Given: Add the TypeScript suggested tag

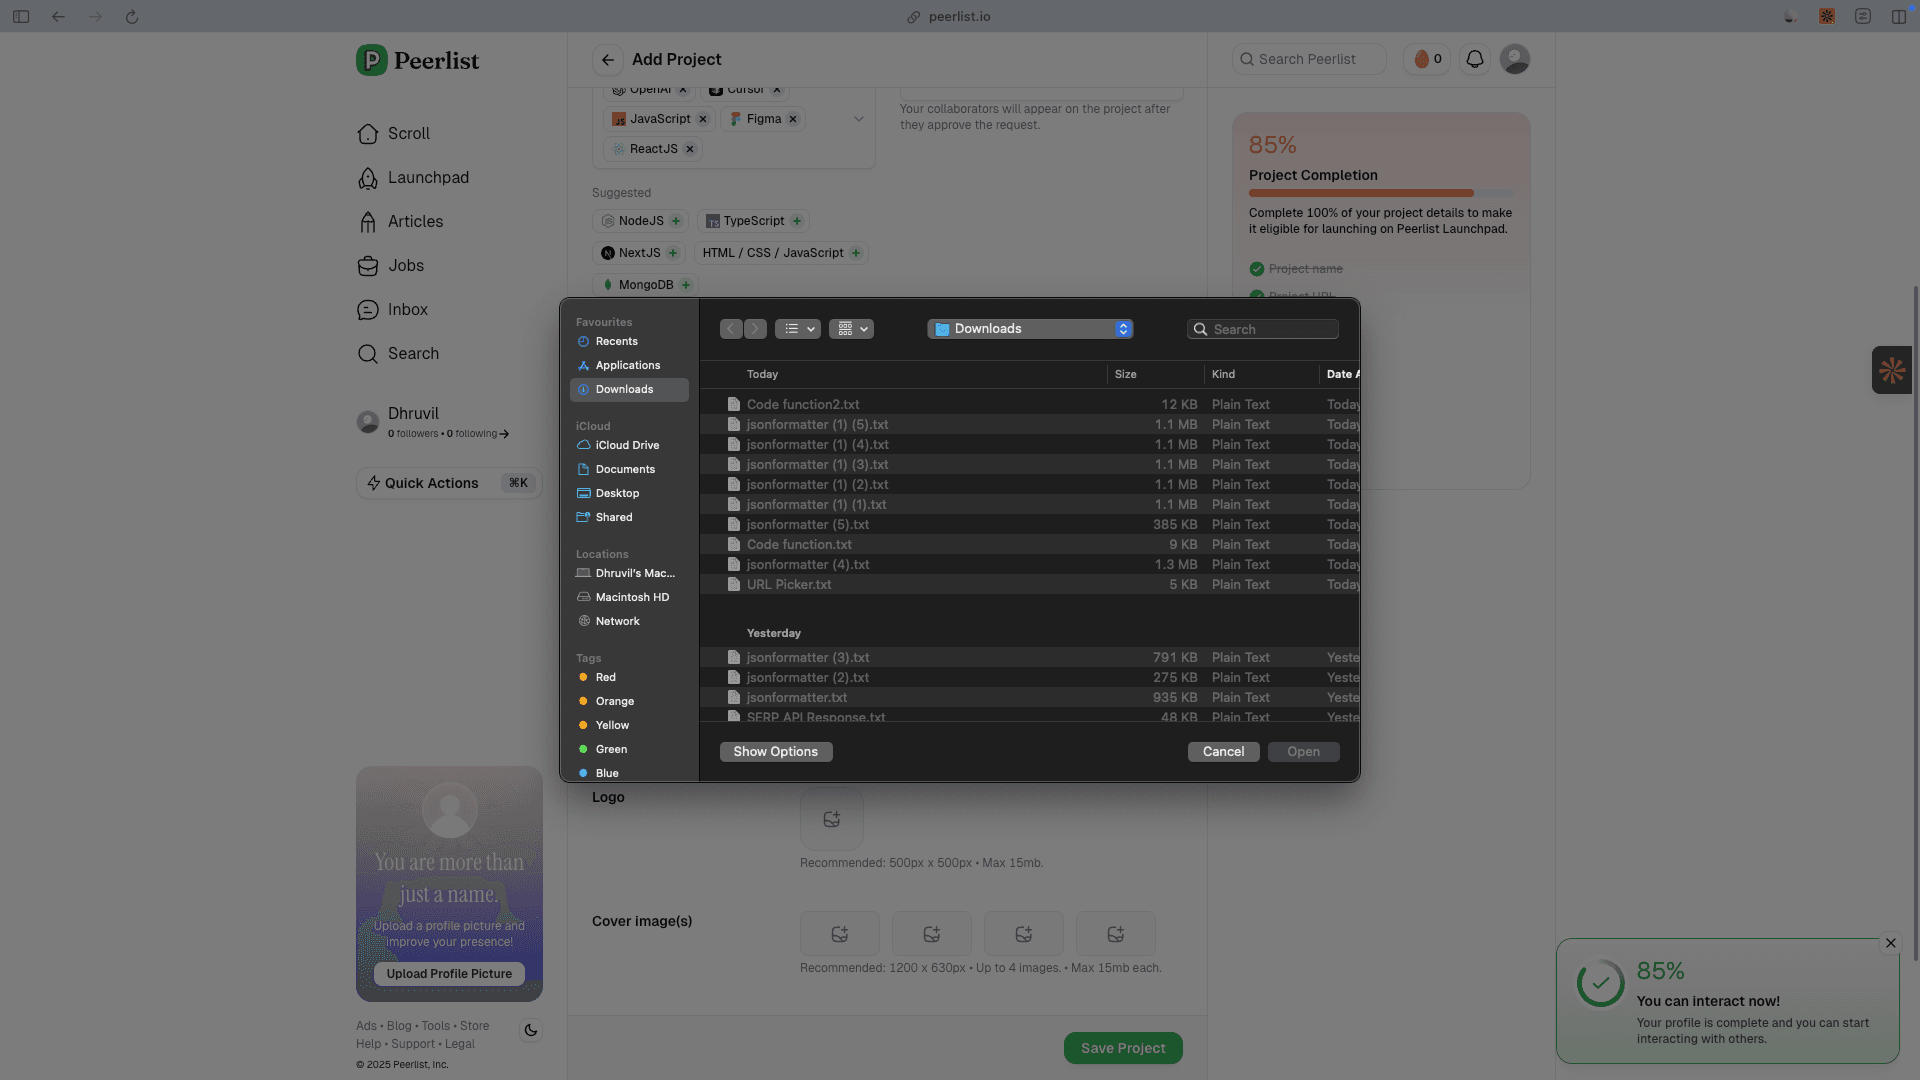Looking at the screenshot, I should pos(797,221).
